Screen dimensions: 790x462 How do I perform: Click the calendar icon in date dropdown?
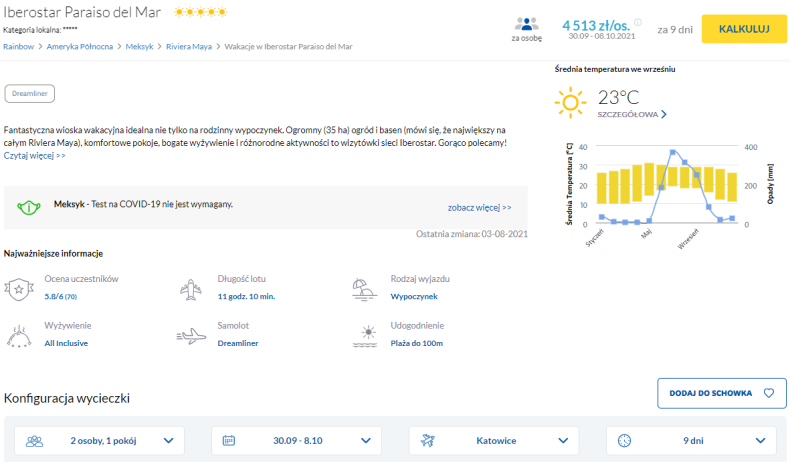click(x=229, y=441)
